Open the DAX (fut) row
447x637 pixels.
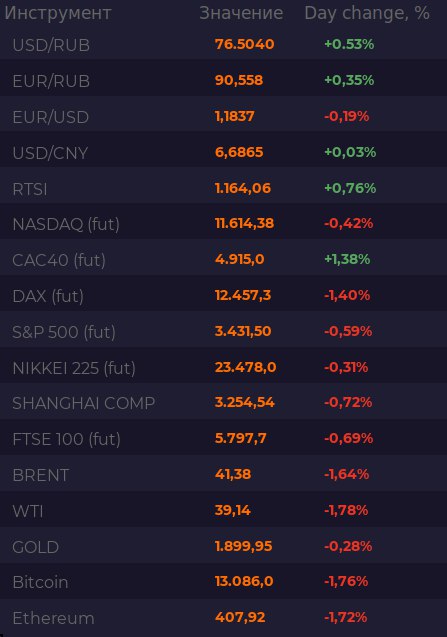point(224,296)
